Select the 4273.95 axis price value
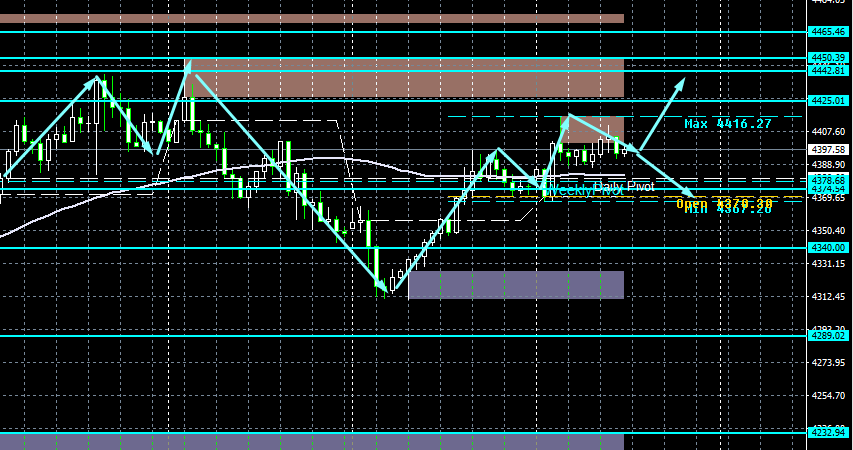The height and width of the screenshot is (450, 853). click(830, 362)
